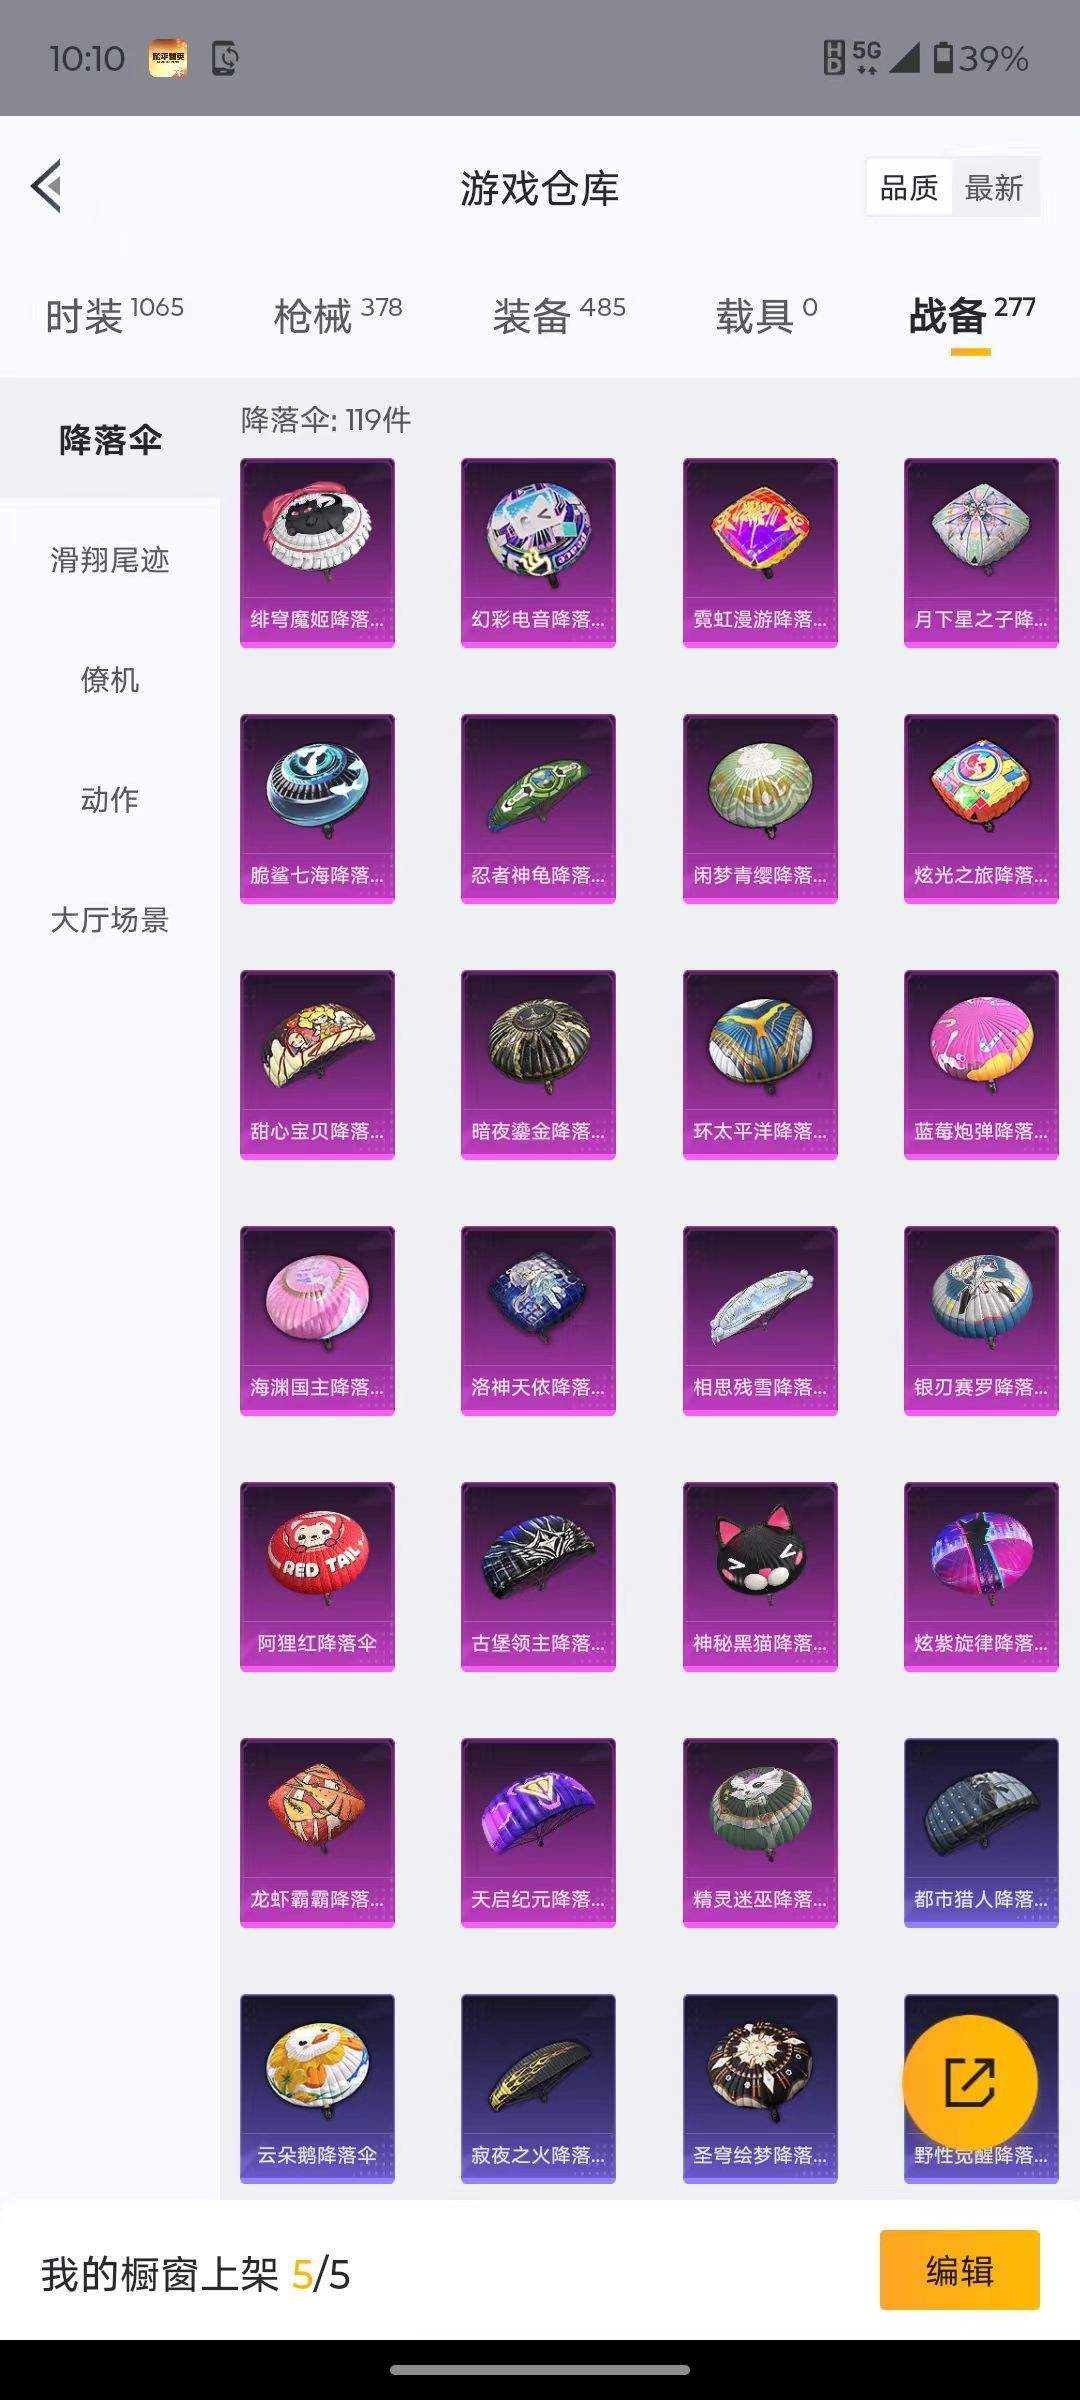Tap the 编辑 button
The image size is (1080, 2400).
tap(960, 2270)
